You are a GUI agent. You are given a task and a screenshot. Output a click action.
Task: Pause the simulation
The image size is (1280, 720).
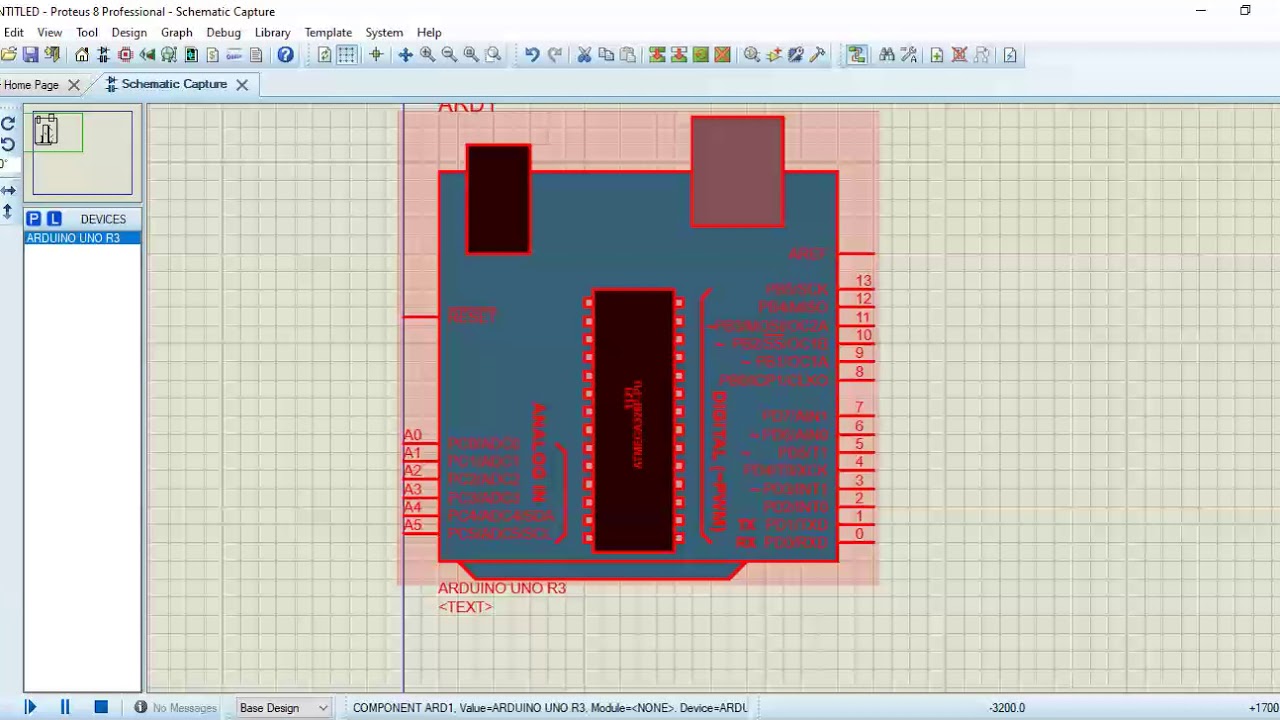(65, 707)
